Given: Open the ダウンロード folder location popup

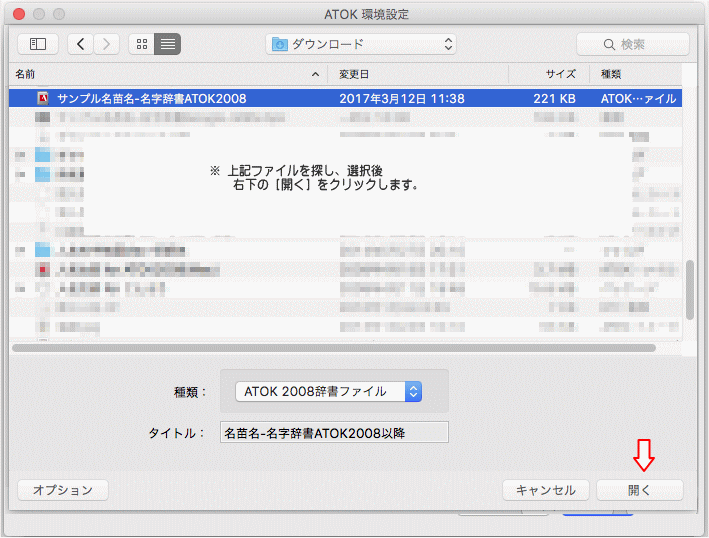Looking at the screenshot, I should coord(361,44).
